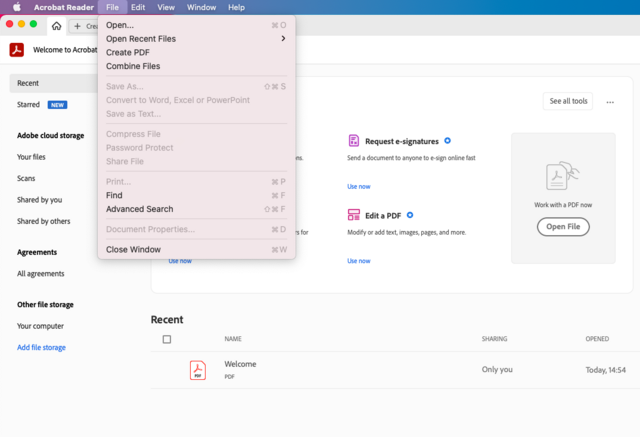Image resolution: width=640 pixels, height=437 pixels.
Task: Click the Add file storage link
Action: coord(41,347)
